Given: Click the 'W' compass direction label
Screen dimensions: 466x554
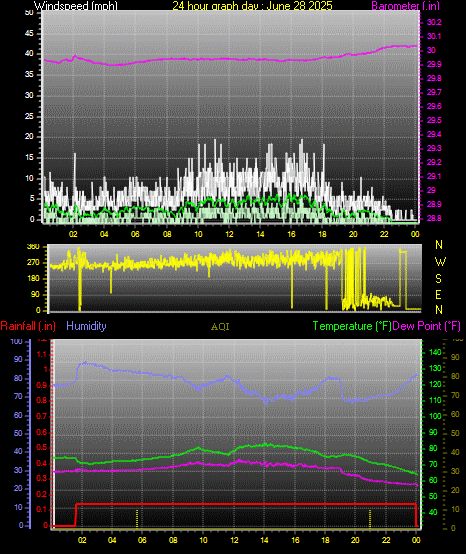Looking at the screenshot, I should [440, 262].
